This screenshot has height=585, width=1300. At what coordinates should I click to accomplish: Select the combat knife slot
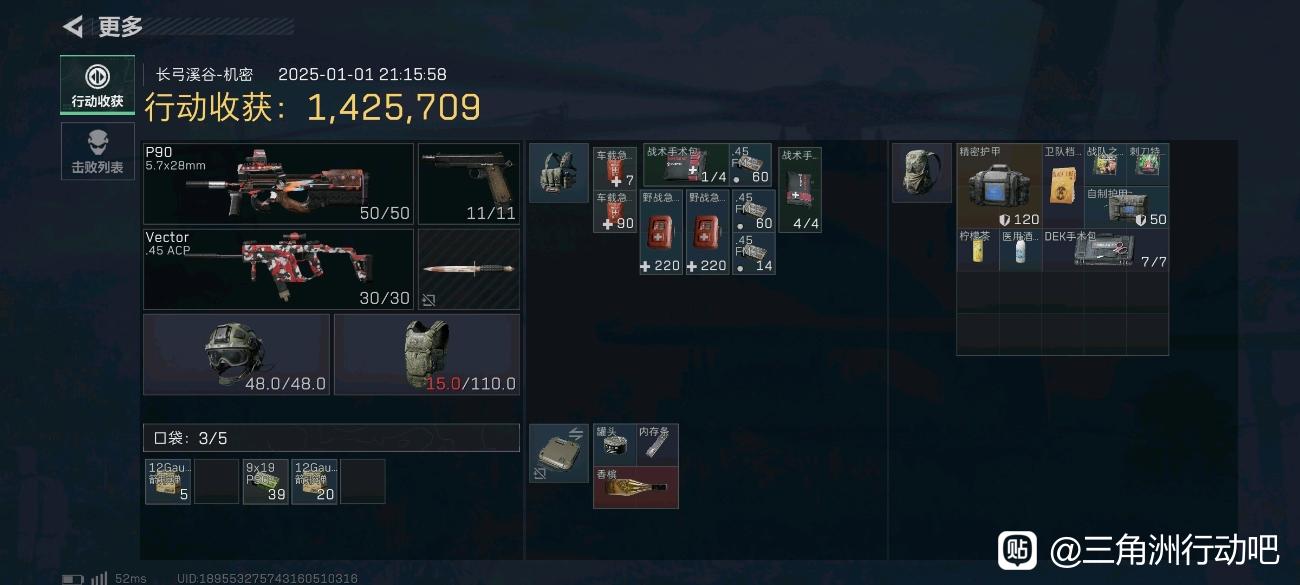(x=469, y=269)
